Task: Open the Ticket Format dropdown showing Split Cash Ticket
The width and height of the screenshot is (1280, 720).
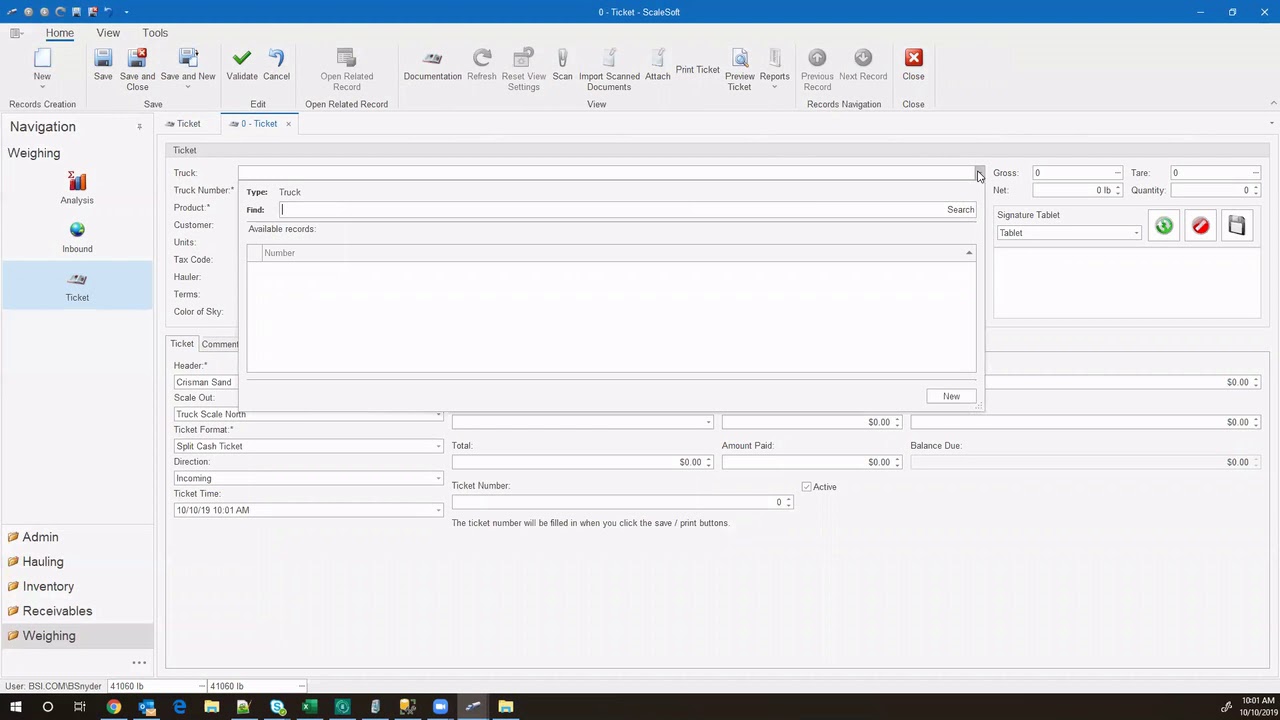Action: point(438,446)
